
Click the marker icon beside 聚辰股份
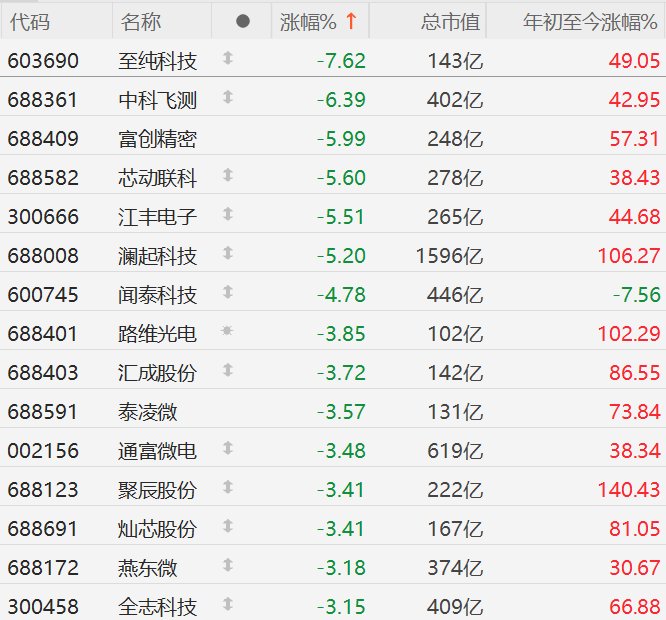point(228,488)
